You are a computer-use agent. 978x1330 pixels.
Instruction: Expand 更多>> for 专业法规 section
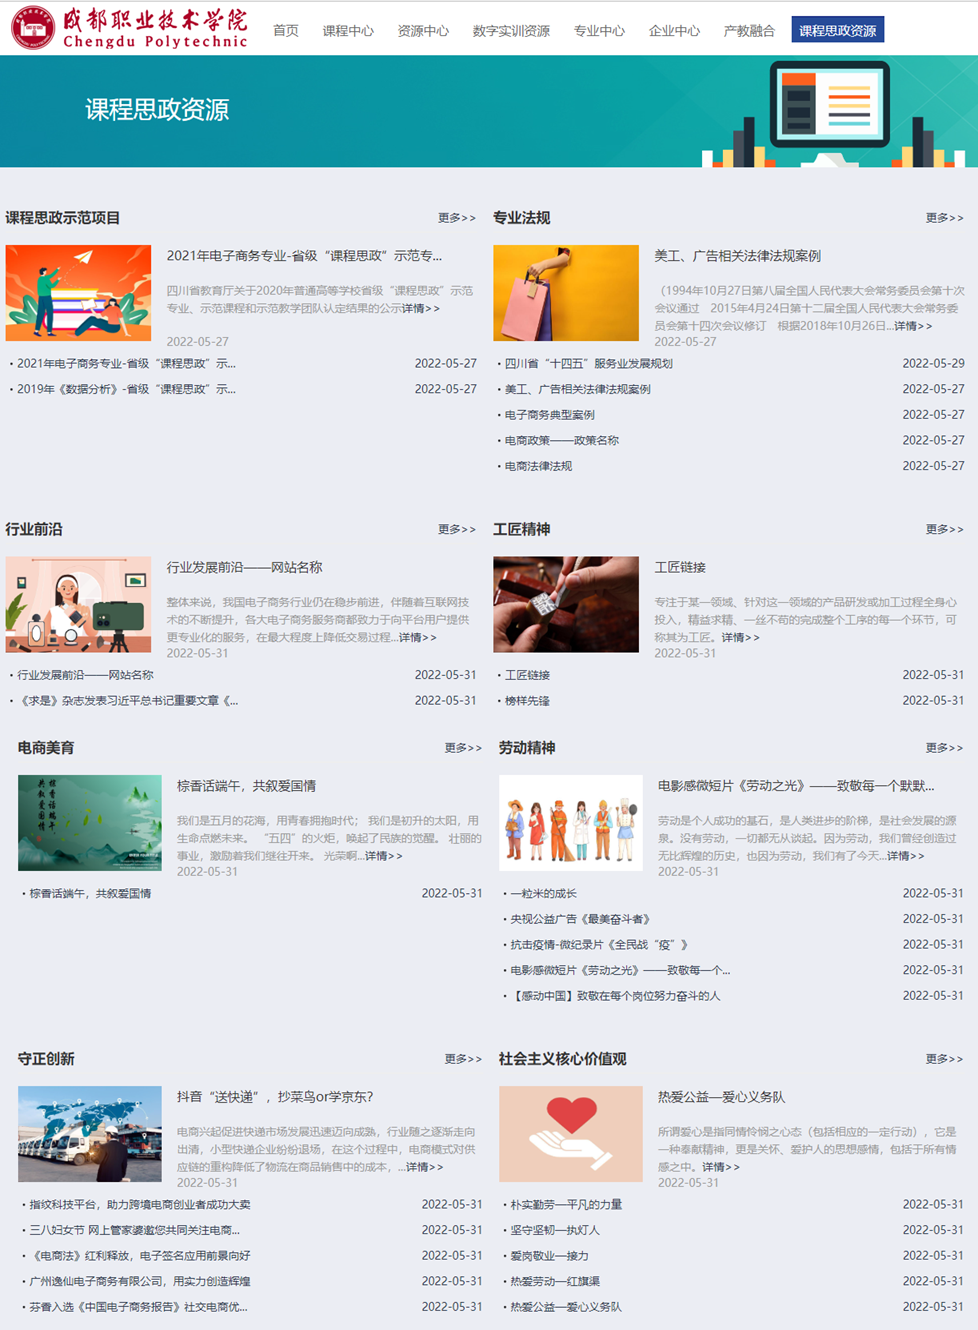coord(944,218)
